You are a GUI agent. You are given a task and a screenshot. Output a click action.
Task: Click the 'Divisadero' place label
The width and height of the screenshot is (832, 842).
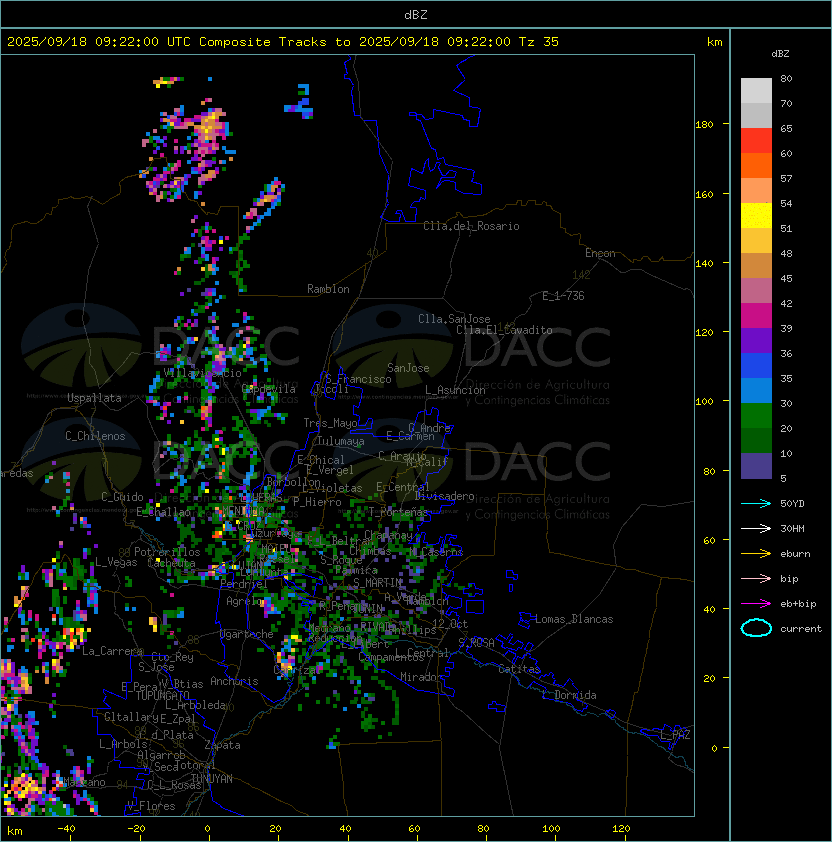point(444,496)
